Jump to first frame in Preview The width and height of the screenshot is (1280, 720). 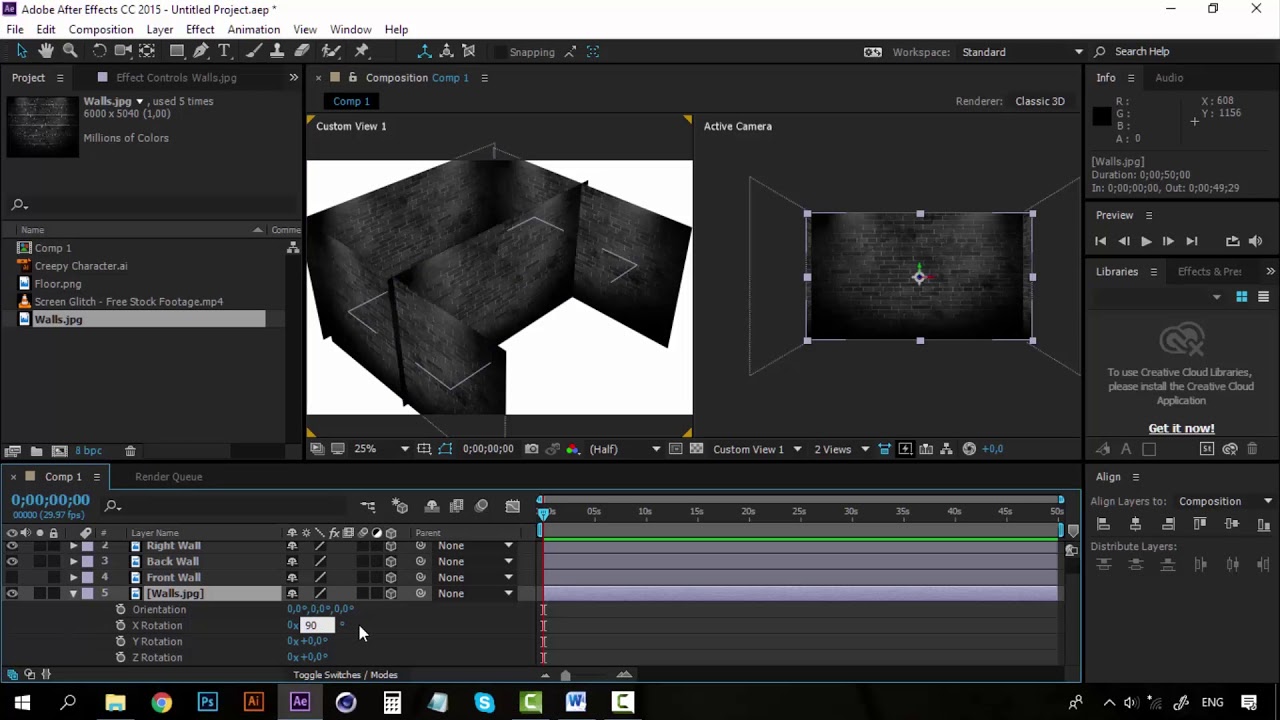pyautogui.click(x=1101, y=241)
